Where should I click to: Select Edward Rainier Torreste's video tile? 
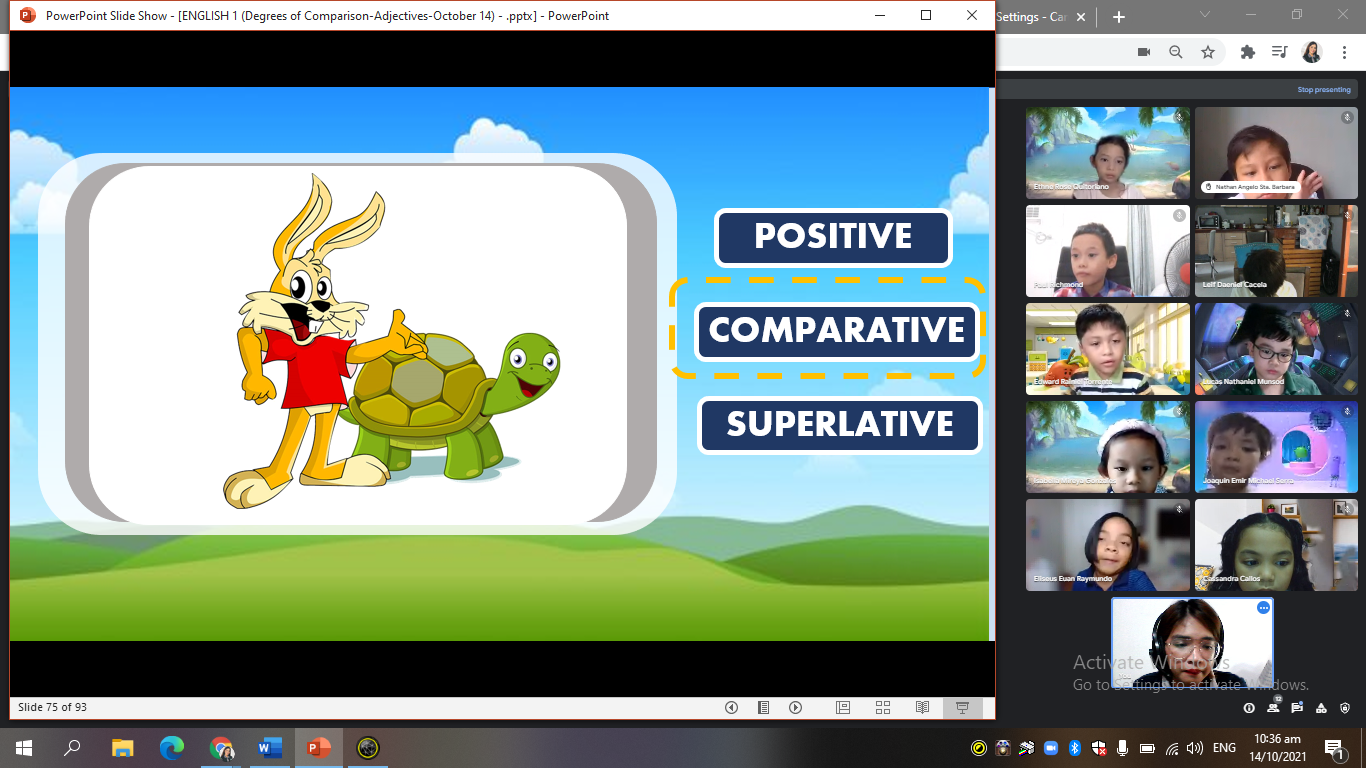[1108, 349]
